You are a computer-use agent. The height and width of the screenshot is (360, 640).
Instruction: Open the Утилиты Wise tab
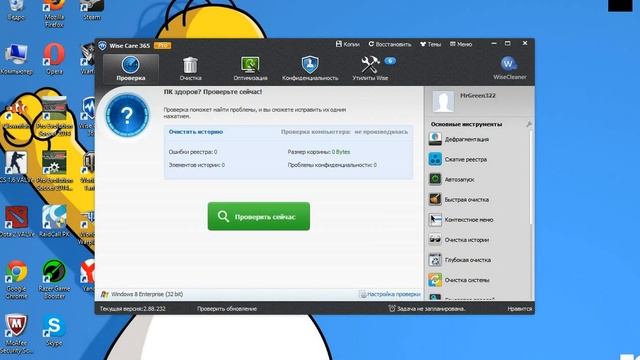coord(370,69)
